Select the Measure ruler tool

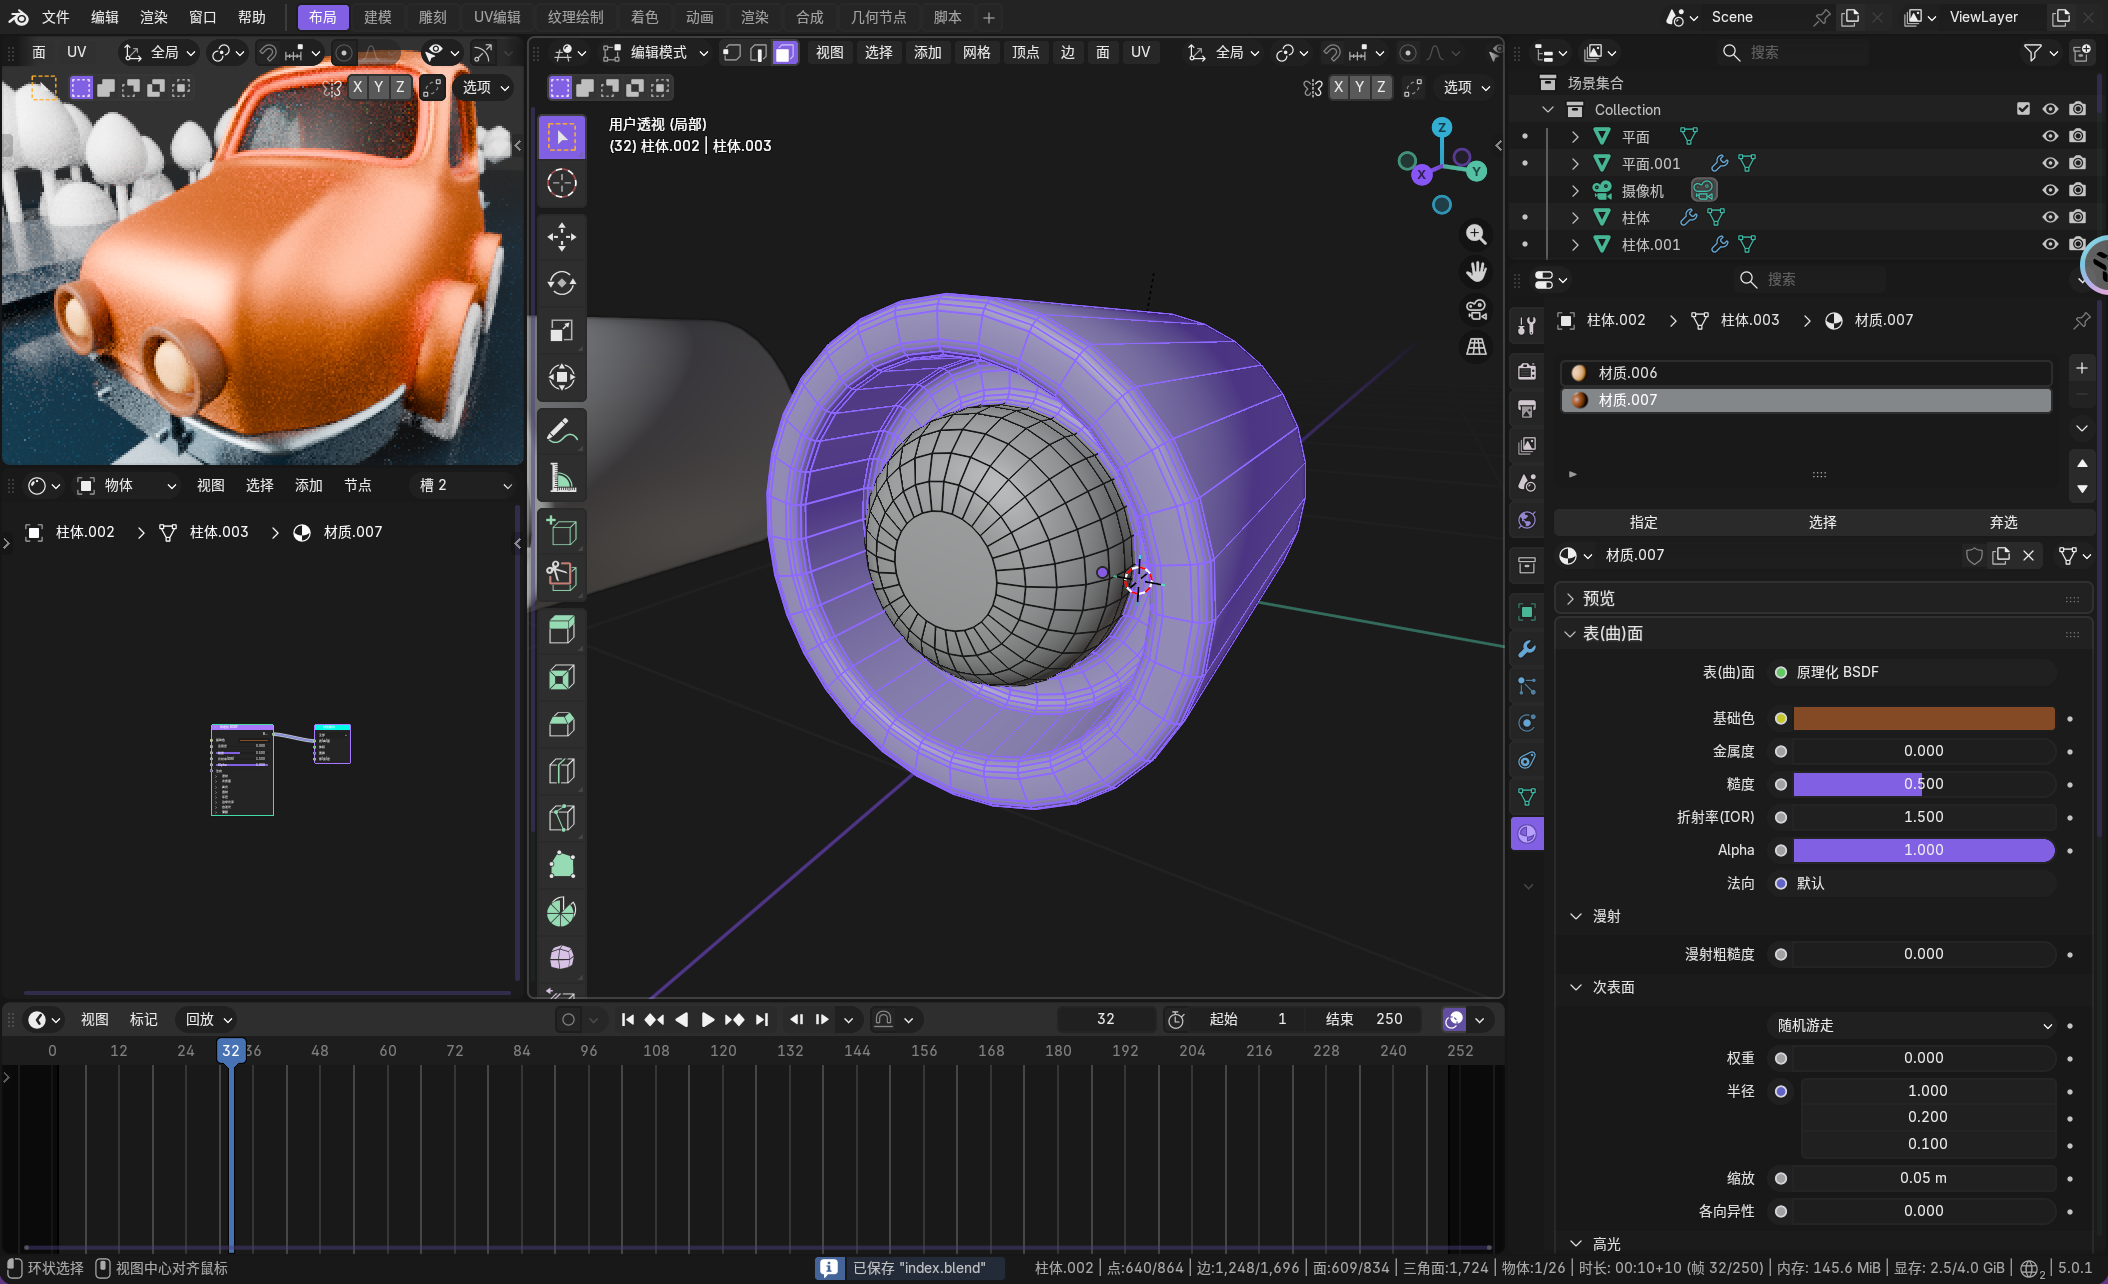pyautogui.click(x=561, y=478)
